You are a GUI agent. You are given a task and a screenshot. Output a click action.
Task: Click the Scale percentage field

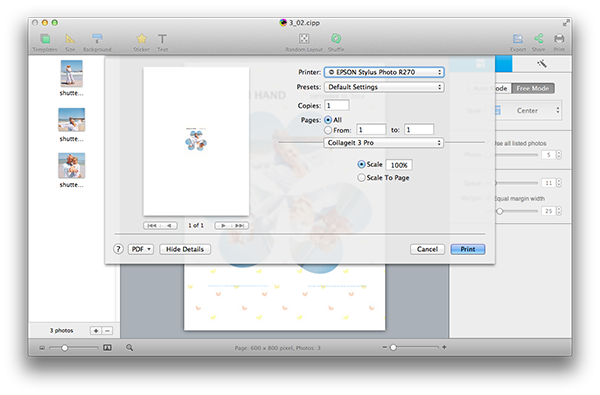coord(399,165)
